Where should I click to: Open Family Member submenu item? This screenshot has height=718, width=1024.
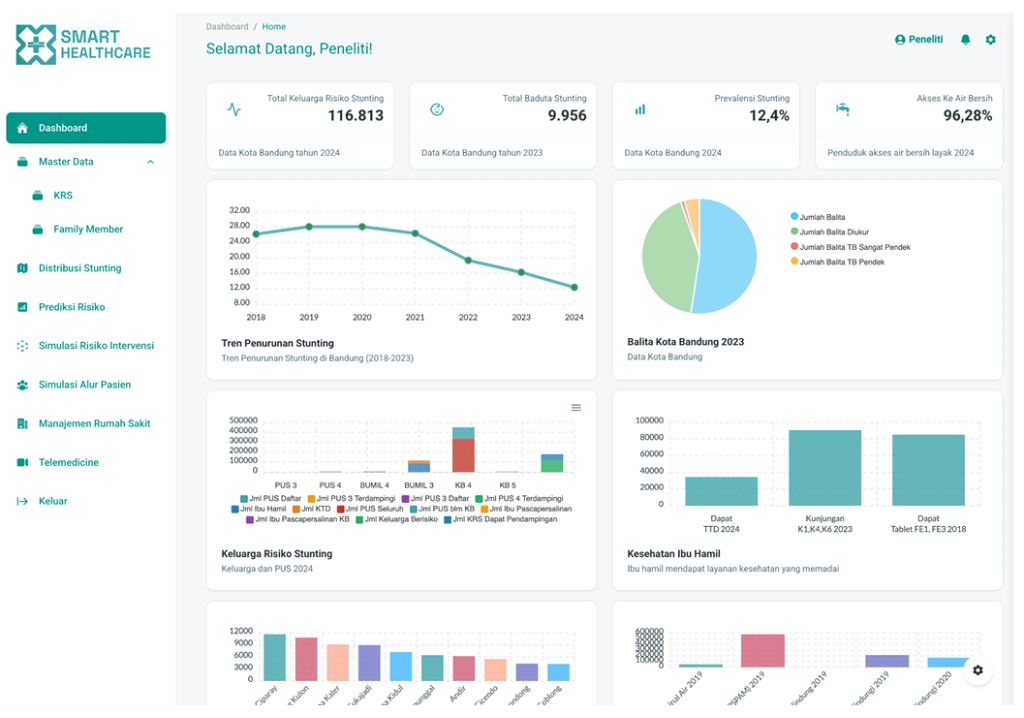(x=88, y=229)
